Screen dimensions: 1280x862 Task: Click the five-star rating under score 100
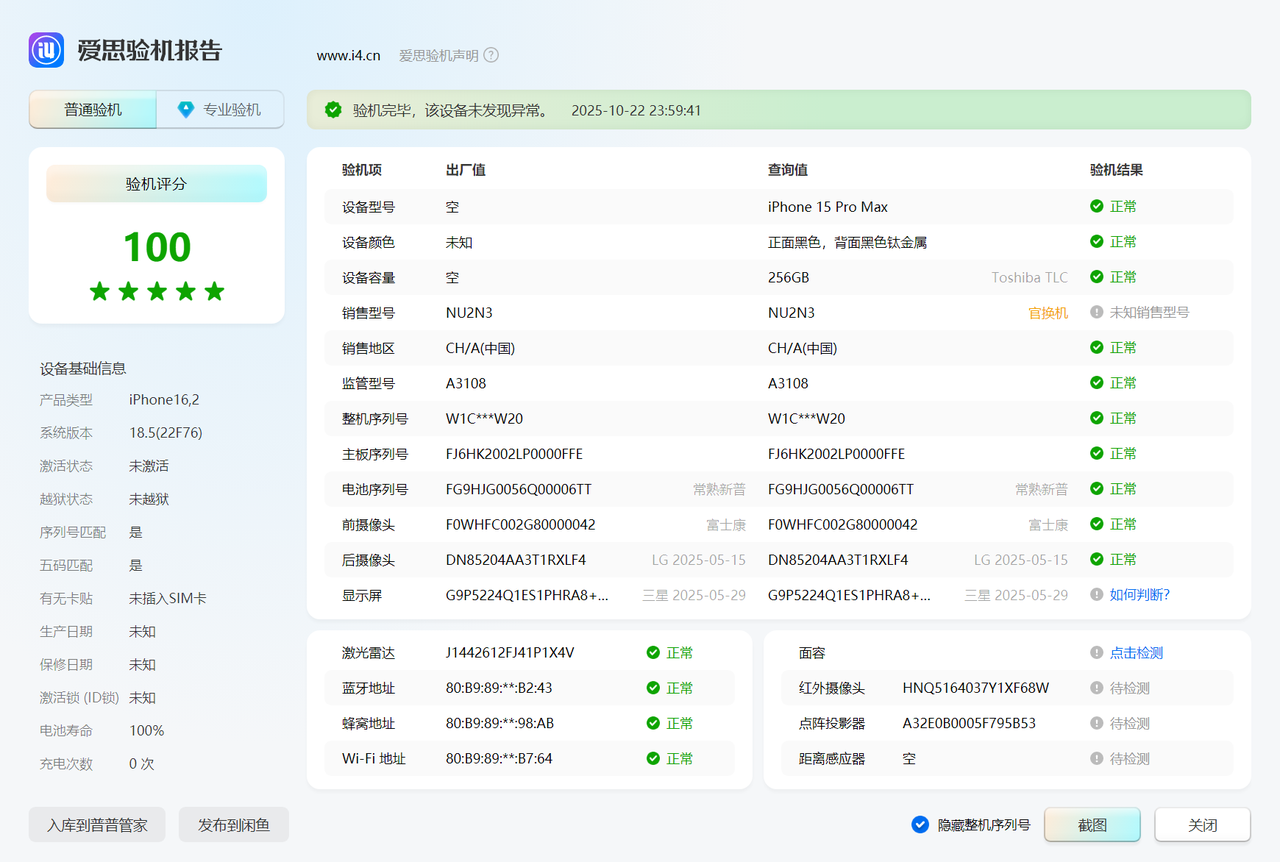click(157, 291)
